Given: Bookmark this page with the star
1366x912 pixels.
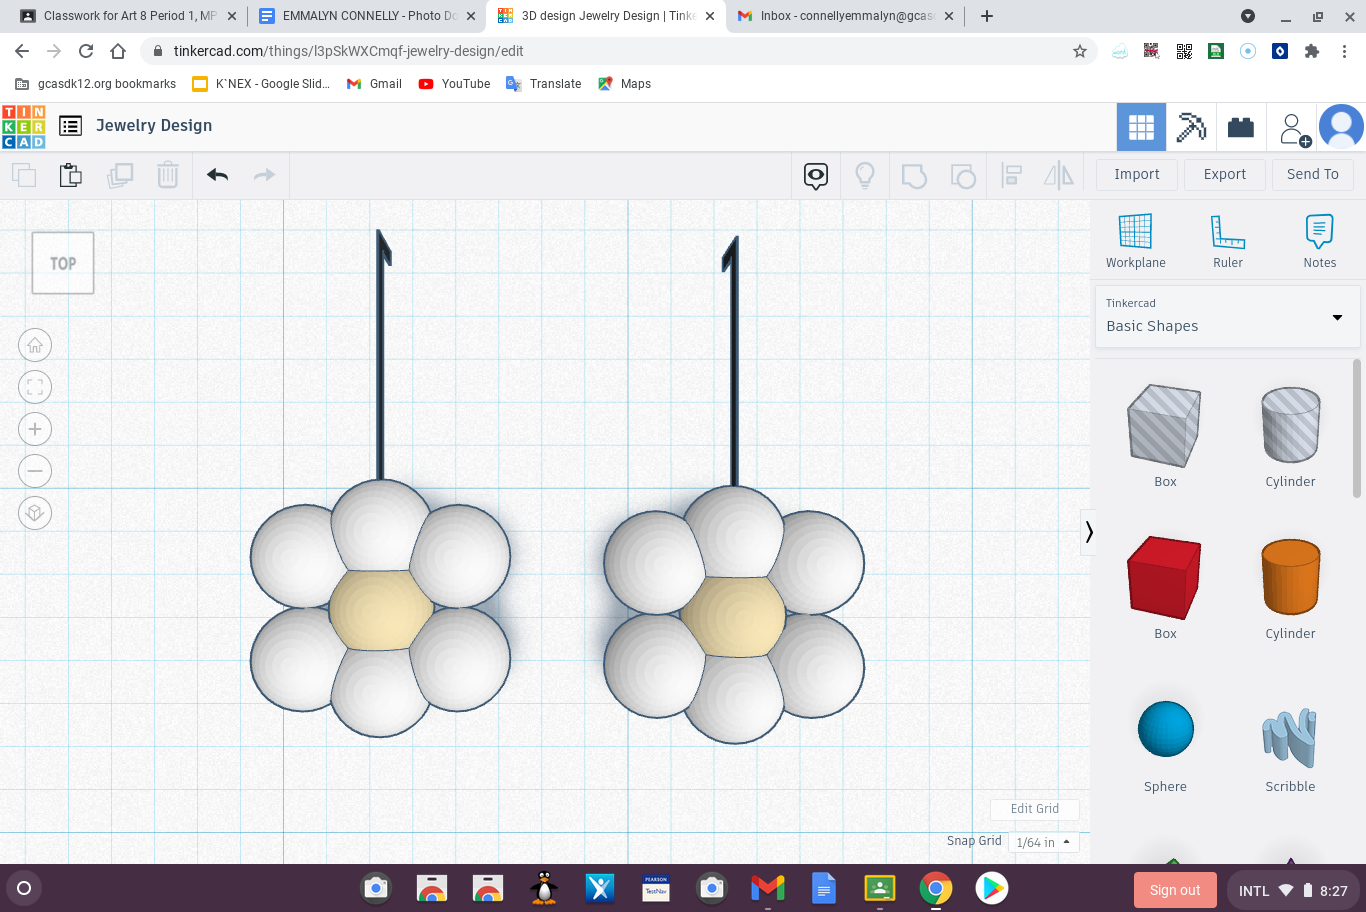Looking at the screenshot, I should pos(1080,51).
